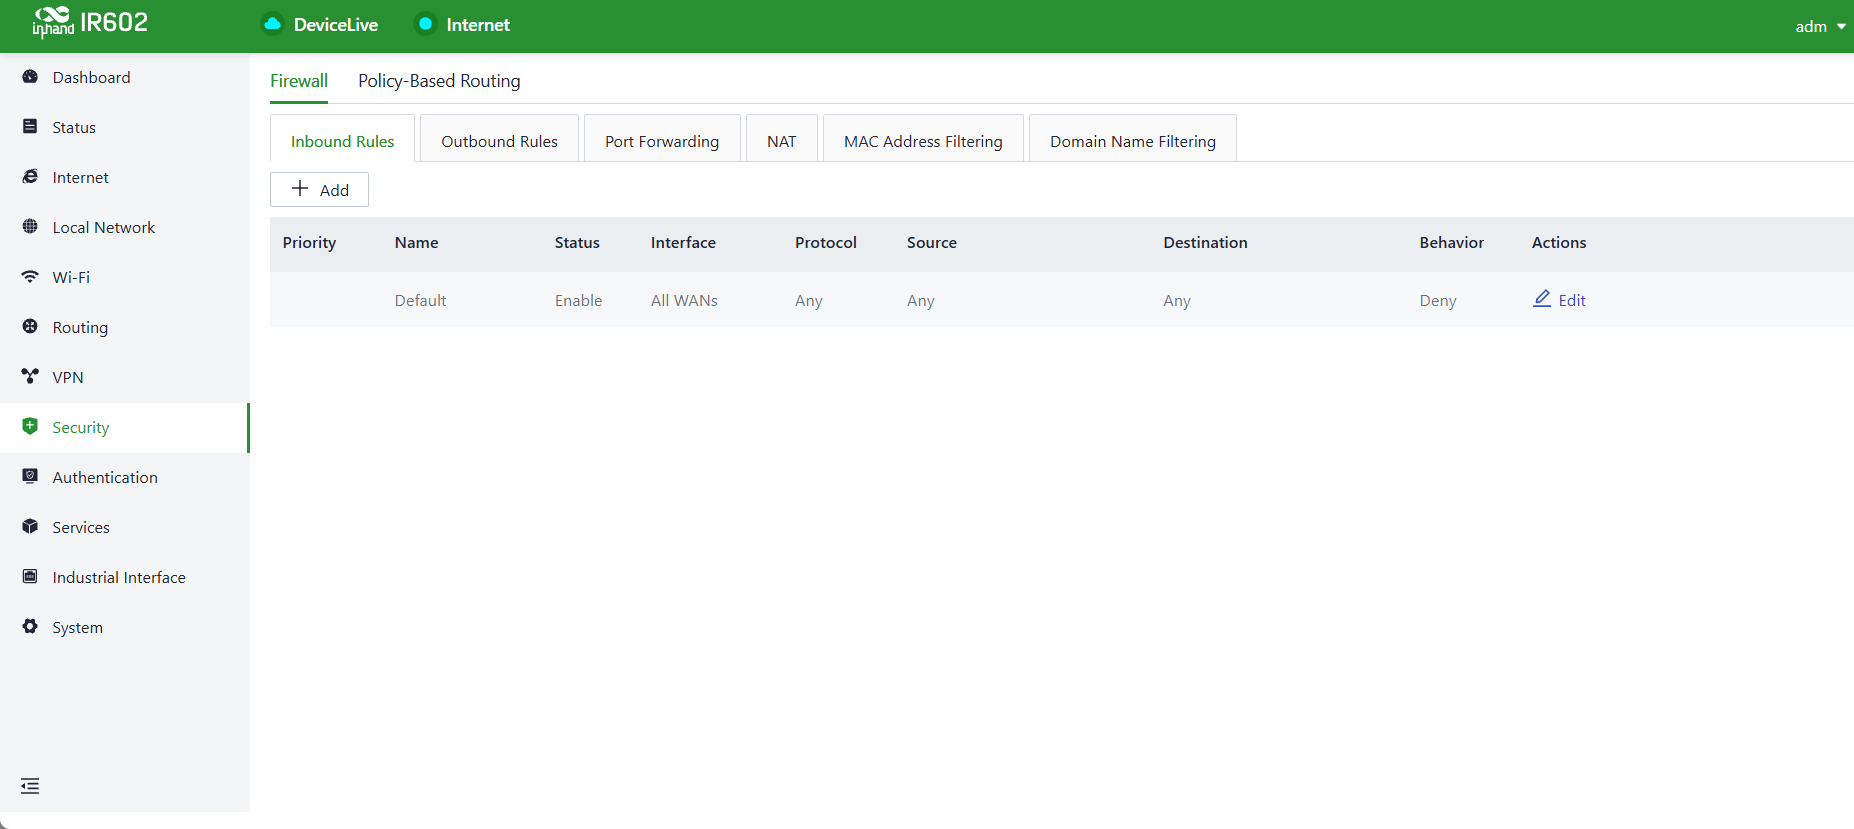1854x829 pixels.
Task: Click the Priority column header
Action: pyautogui.click(x=309, y=243)
